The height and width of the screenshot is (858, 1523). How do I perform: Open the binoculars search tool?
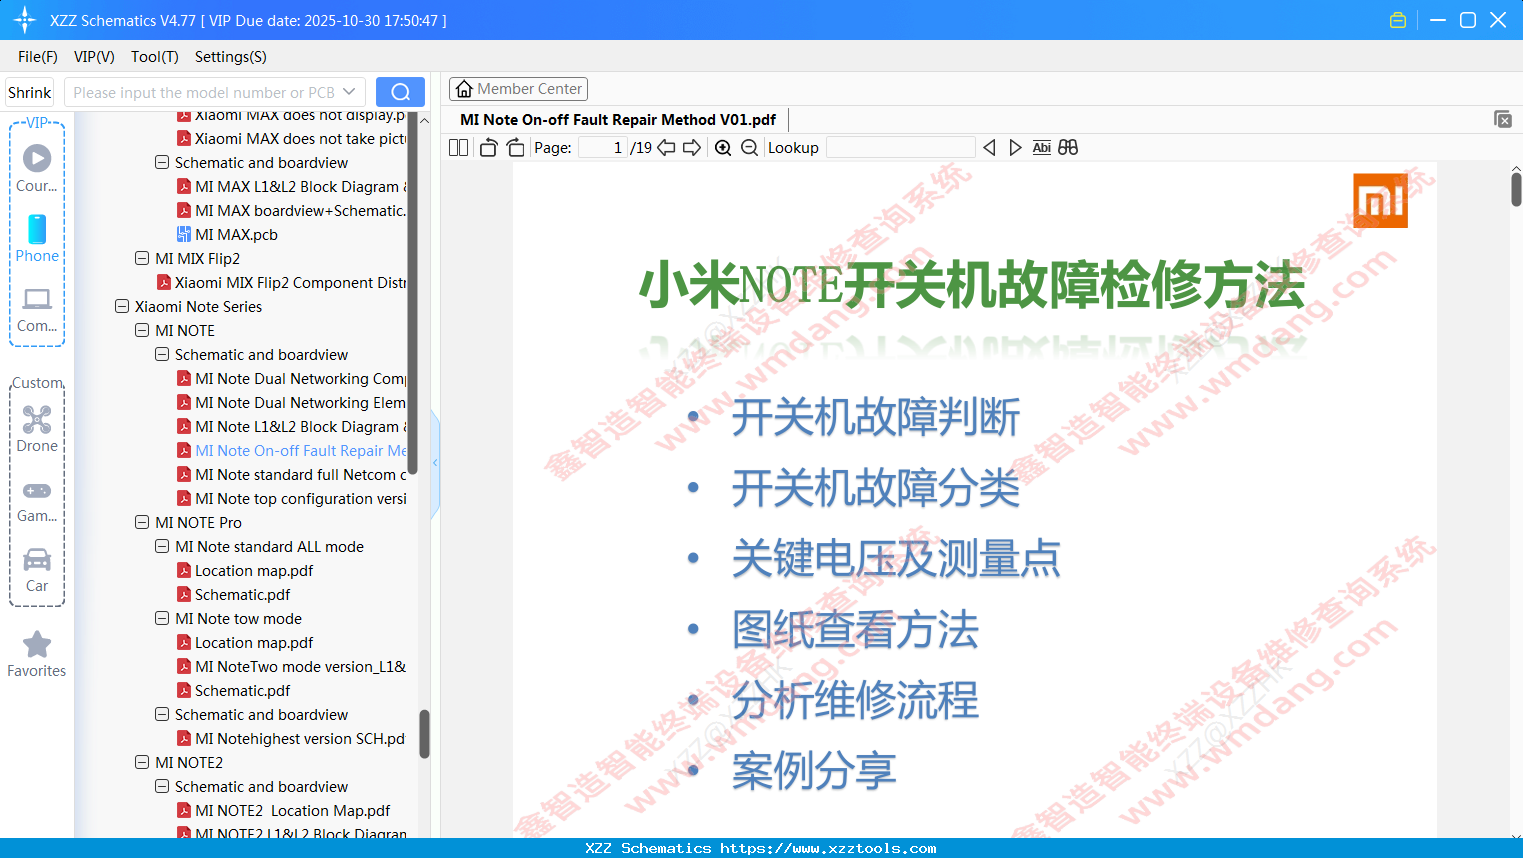(x=1068, y=147)
